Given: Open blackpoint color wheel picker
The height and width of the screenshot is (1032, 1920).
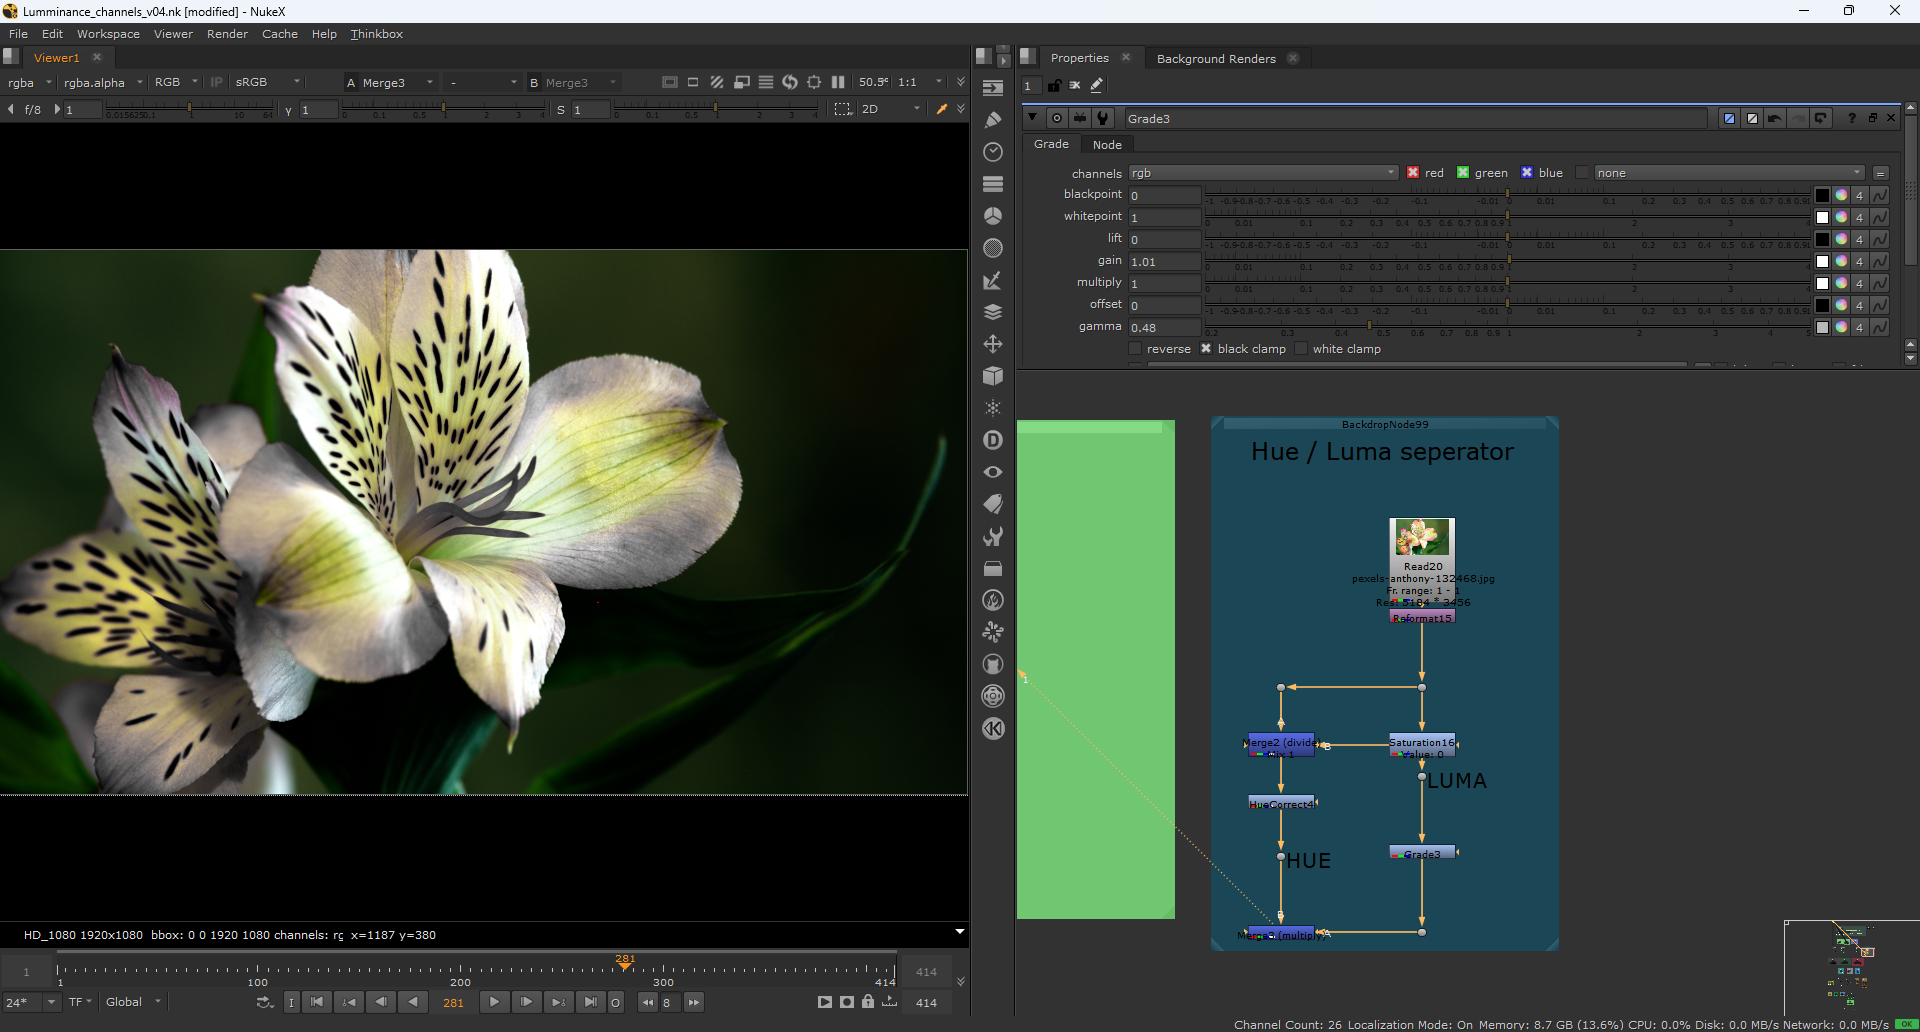Looking at the screenshot, I should point(1841,195).
